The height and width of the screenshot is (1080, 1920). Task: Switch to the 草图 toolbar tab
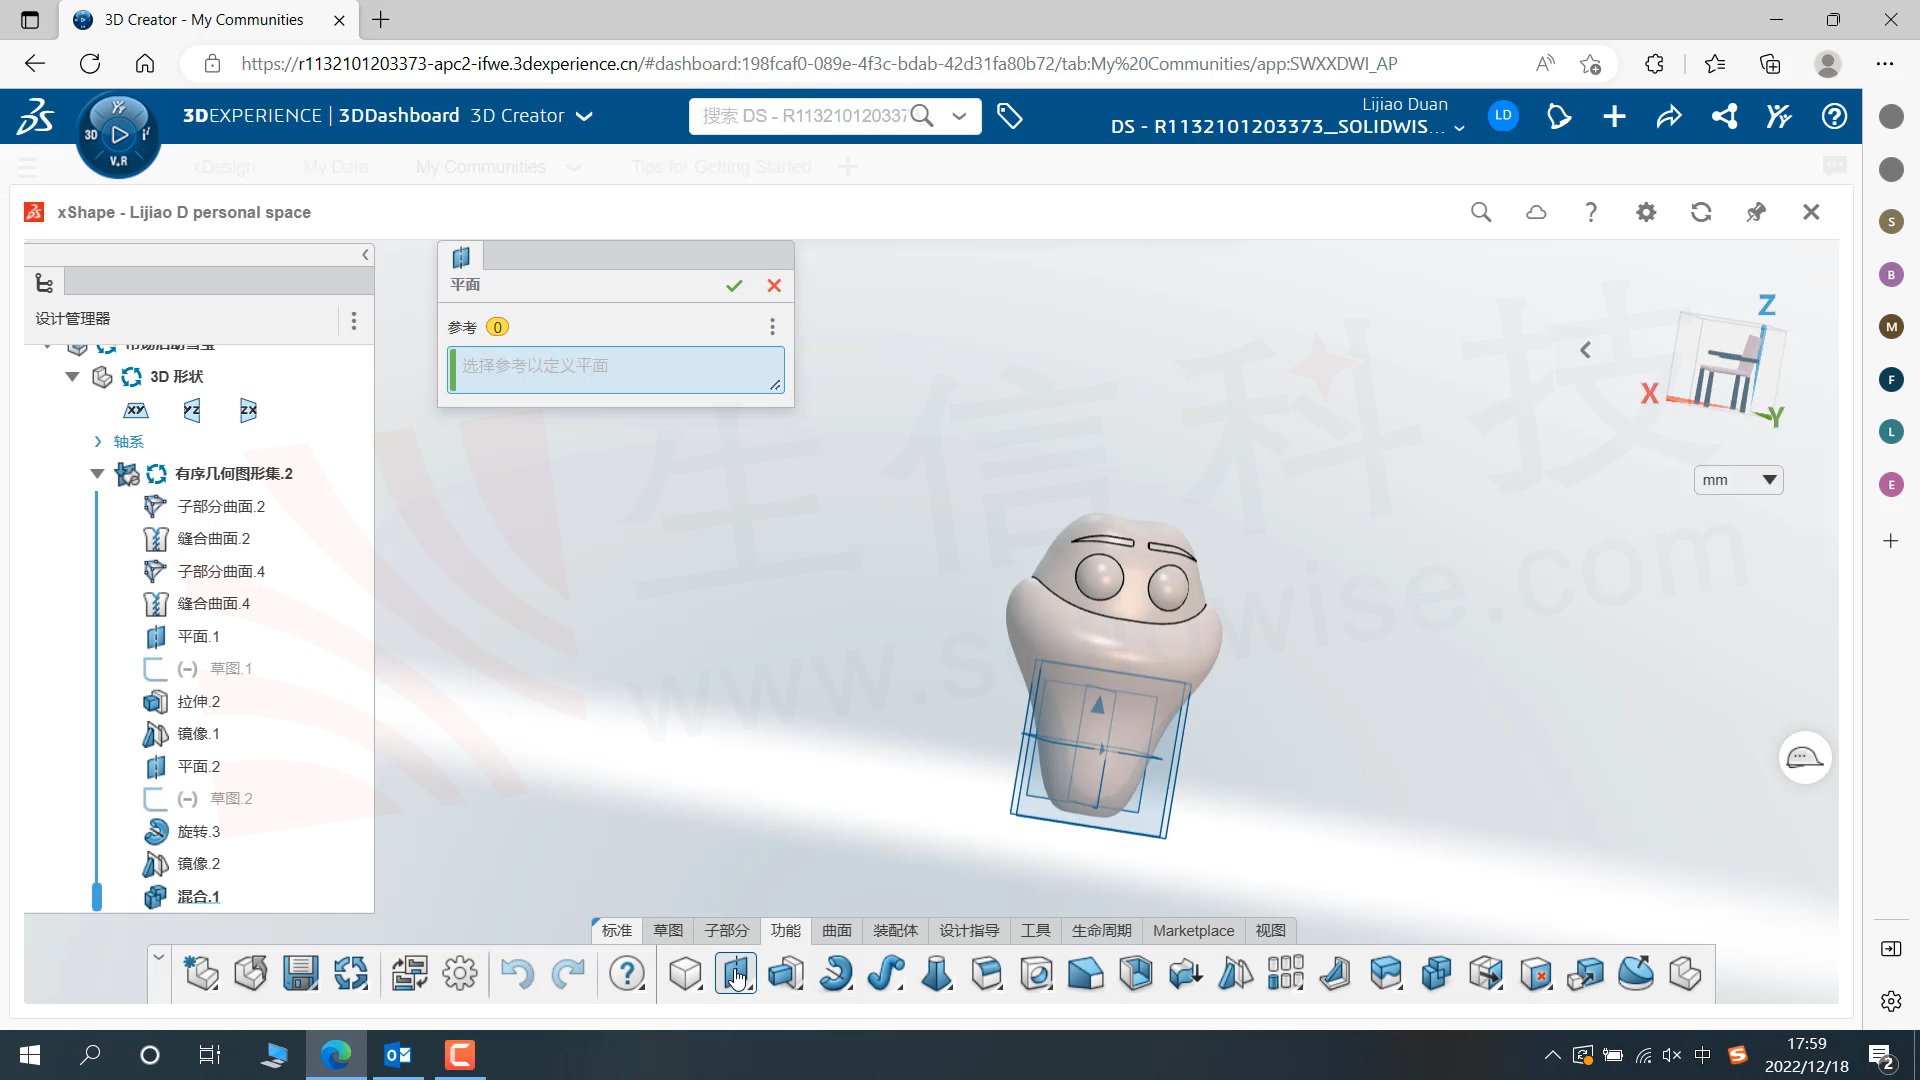pyautogui.click(x=668, y=931)
